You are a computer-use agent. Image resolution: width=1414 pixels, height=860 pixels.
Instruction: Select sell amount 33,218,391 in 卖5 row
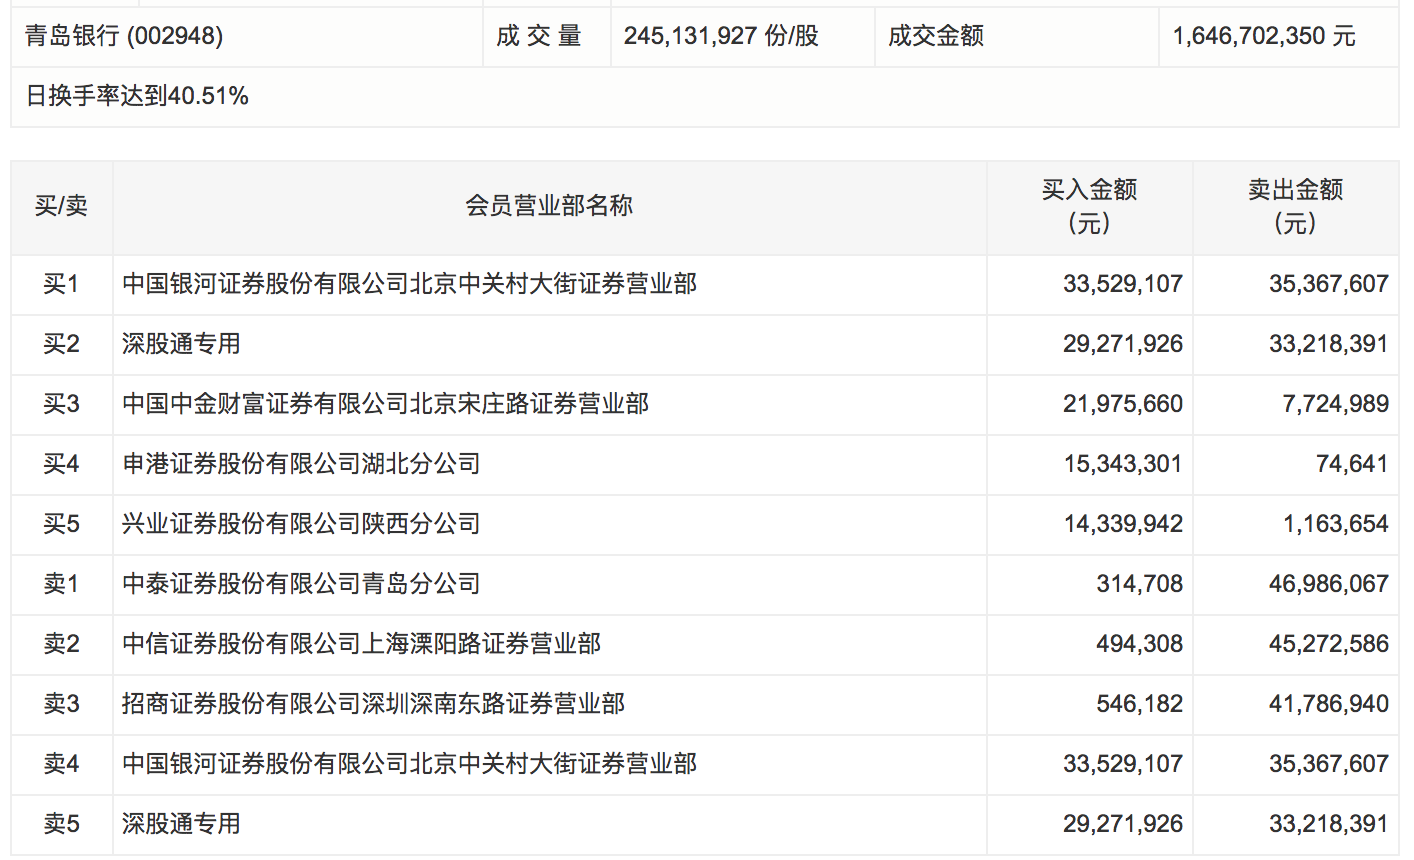click(x=1329, y=824)
